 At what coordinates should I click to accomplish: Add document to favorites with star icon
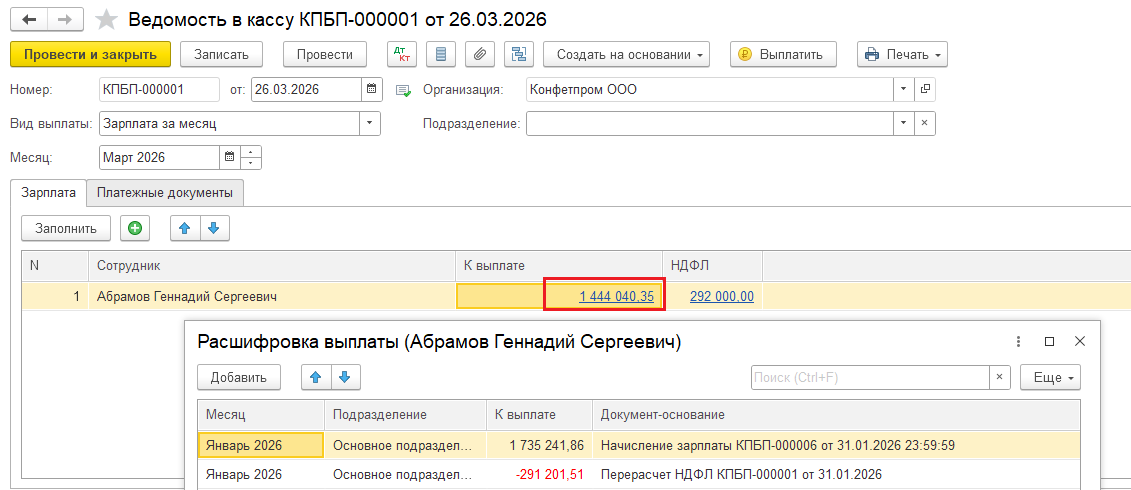tap(107, 19)
